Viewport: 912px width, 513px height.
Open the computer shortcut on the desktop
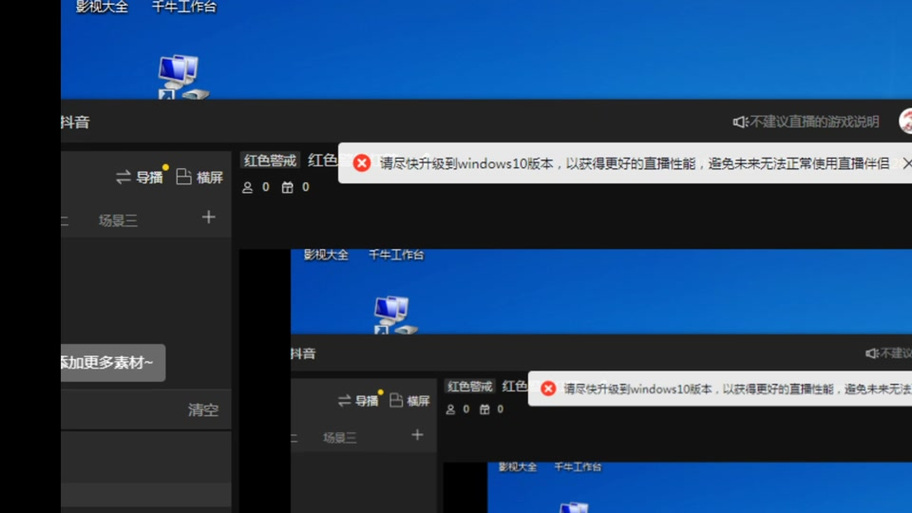pyautogui.click(x=183, y=77)
